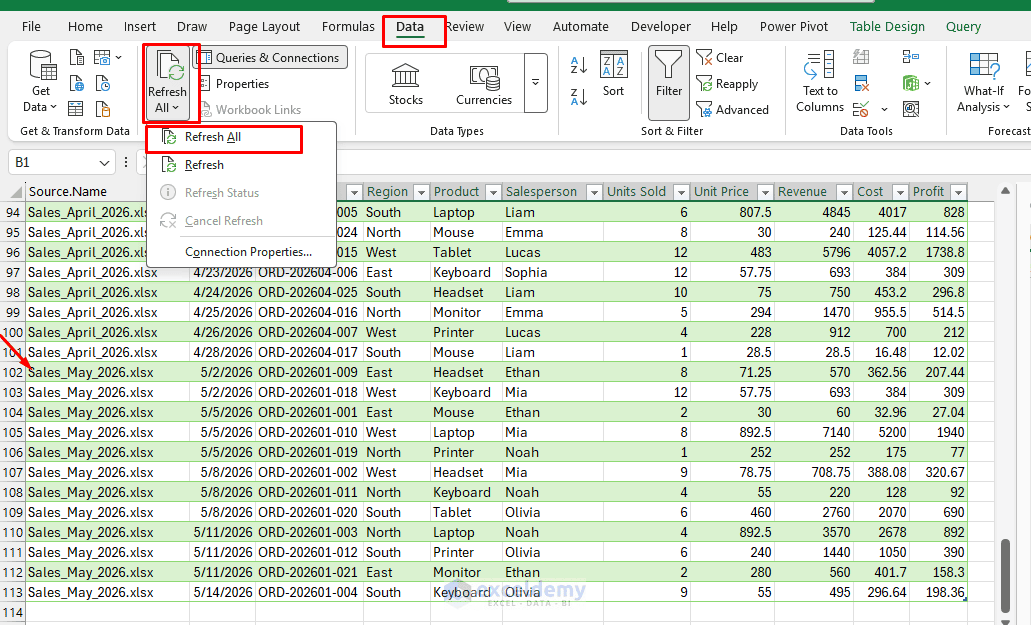Click the vertical scrollbar thumb
1031x625 pixels.
click(1005, 575)
